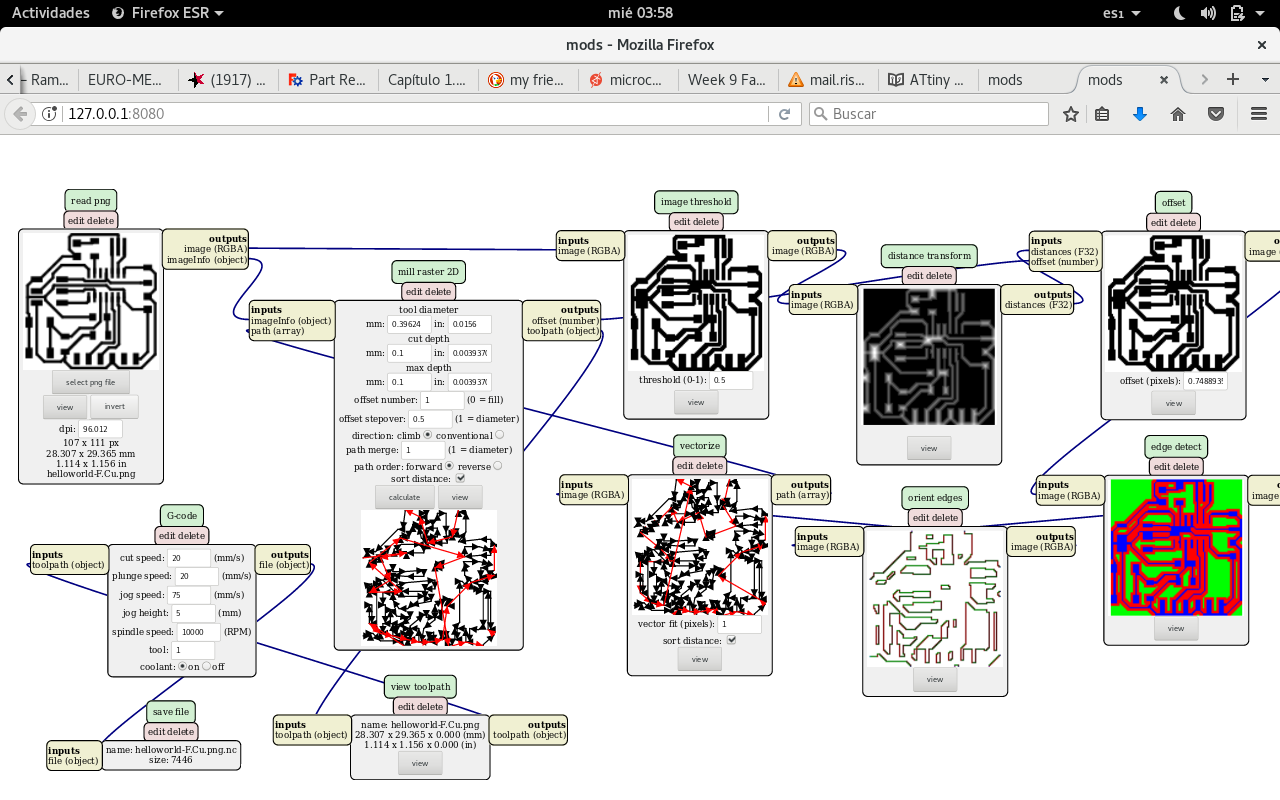Reload the current page

coord(785,114)
